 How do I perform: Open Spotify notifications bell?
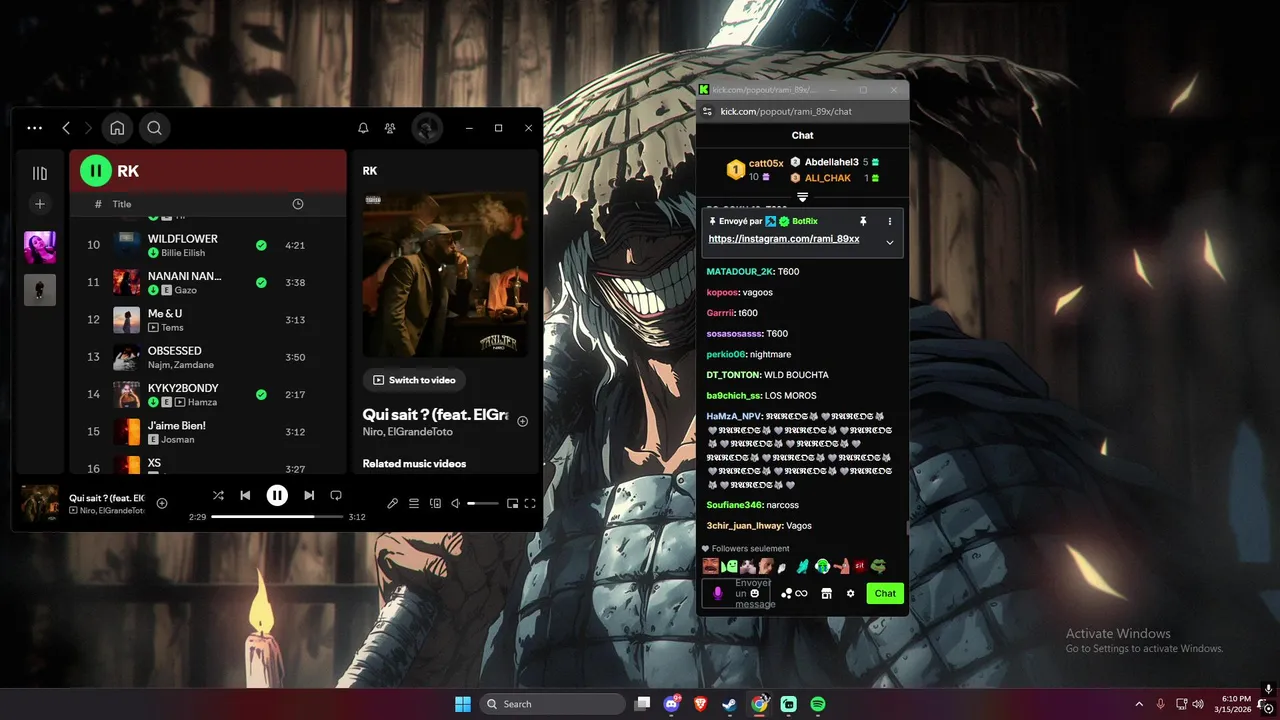pos(363,128)
